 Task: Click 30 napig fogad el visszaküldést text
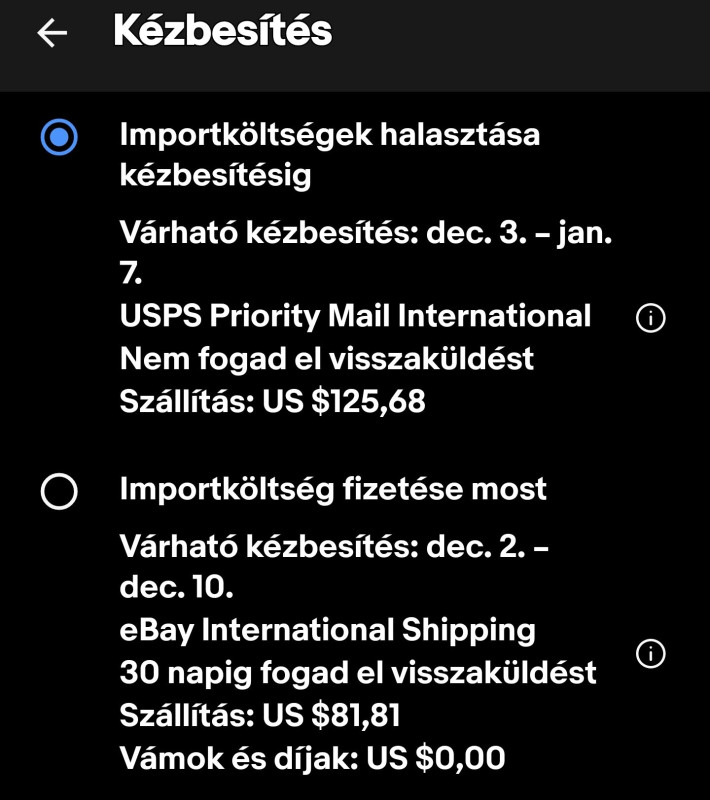(357, 672)
